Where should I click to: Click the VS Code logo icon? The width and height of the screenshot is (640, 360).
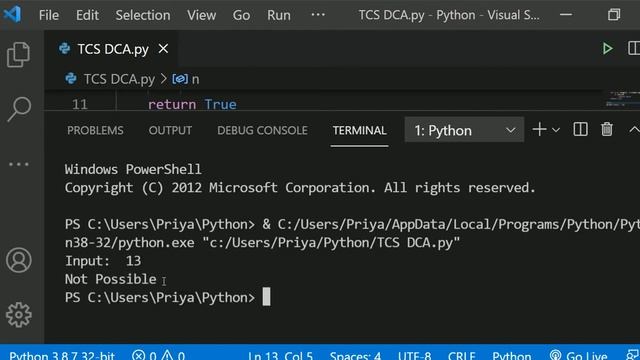(12, 15)
